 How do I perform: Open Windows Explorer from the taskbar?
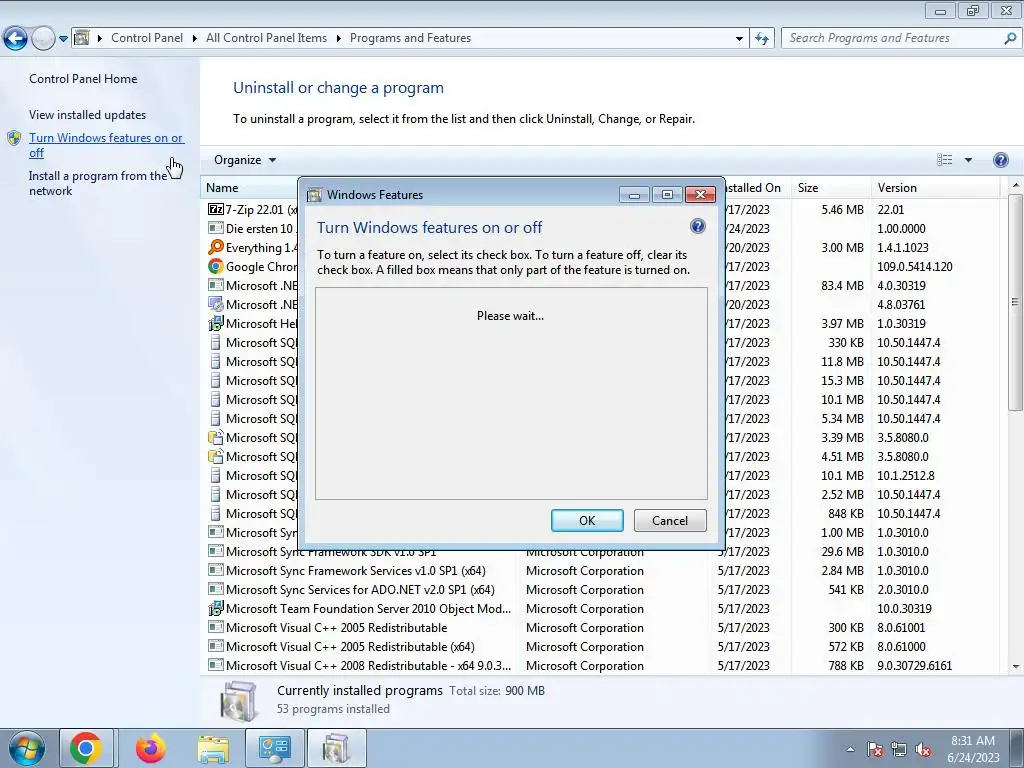[x=213, y=748]
